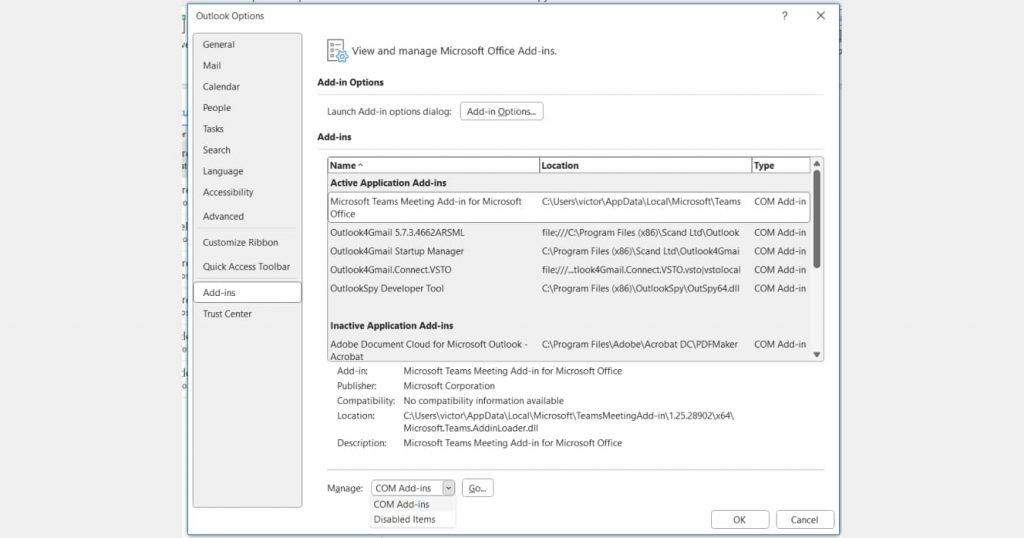Screen dimensions: 1024x538
Task: Select Outlook4Gmail.Connect.VSTO row
Action: tap(568, 270)
